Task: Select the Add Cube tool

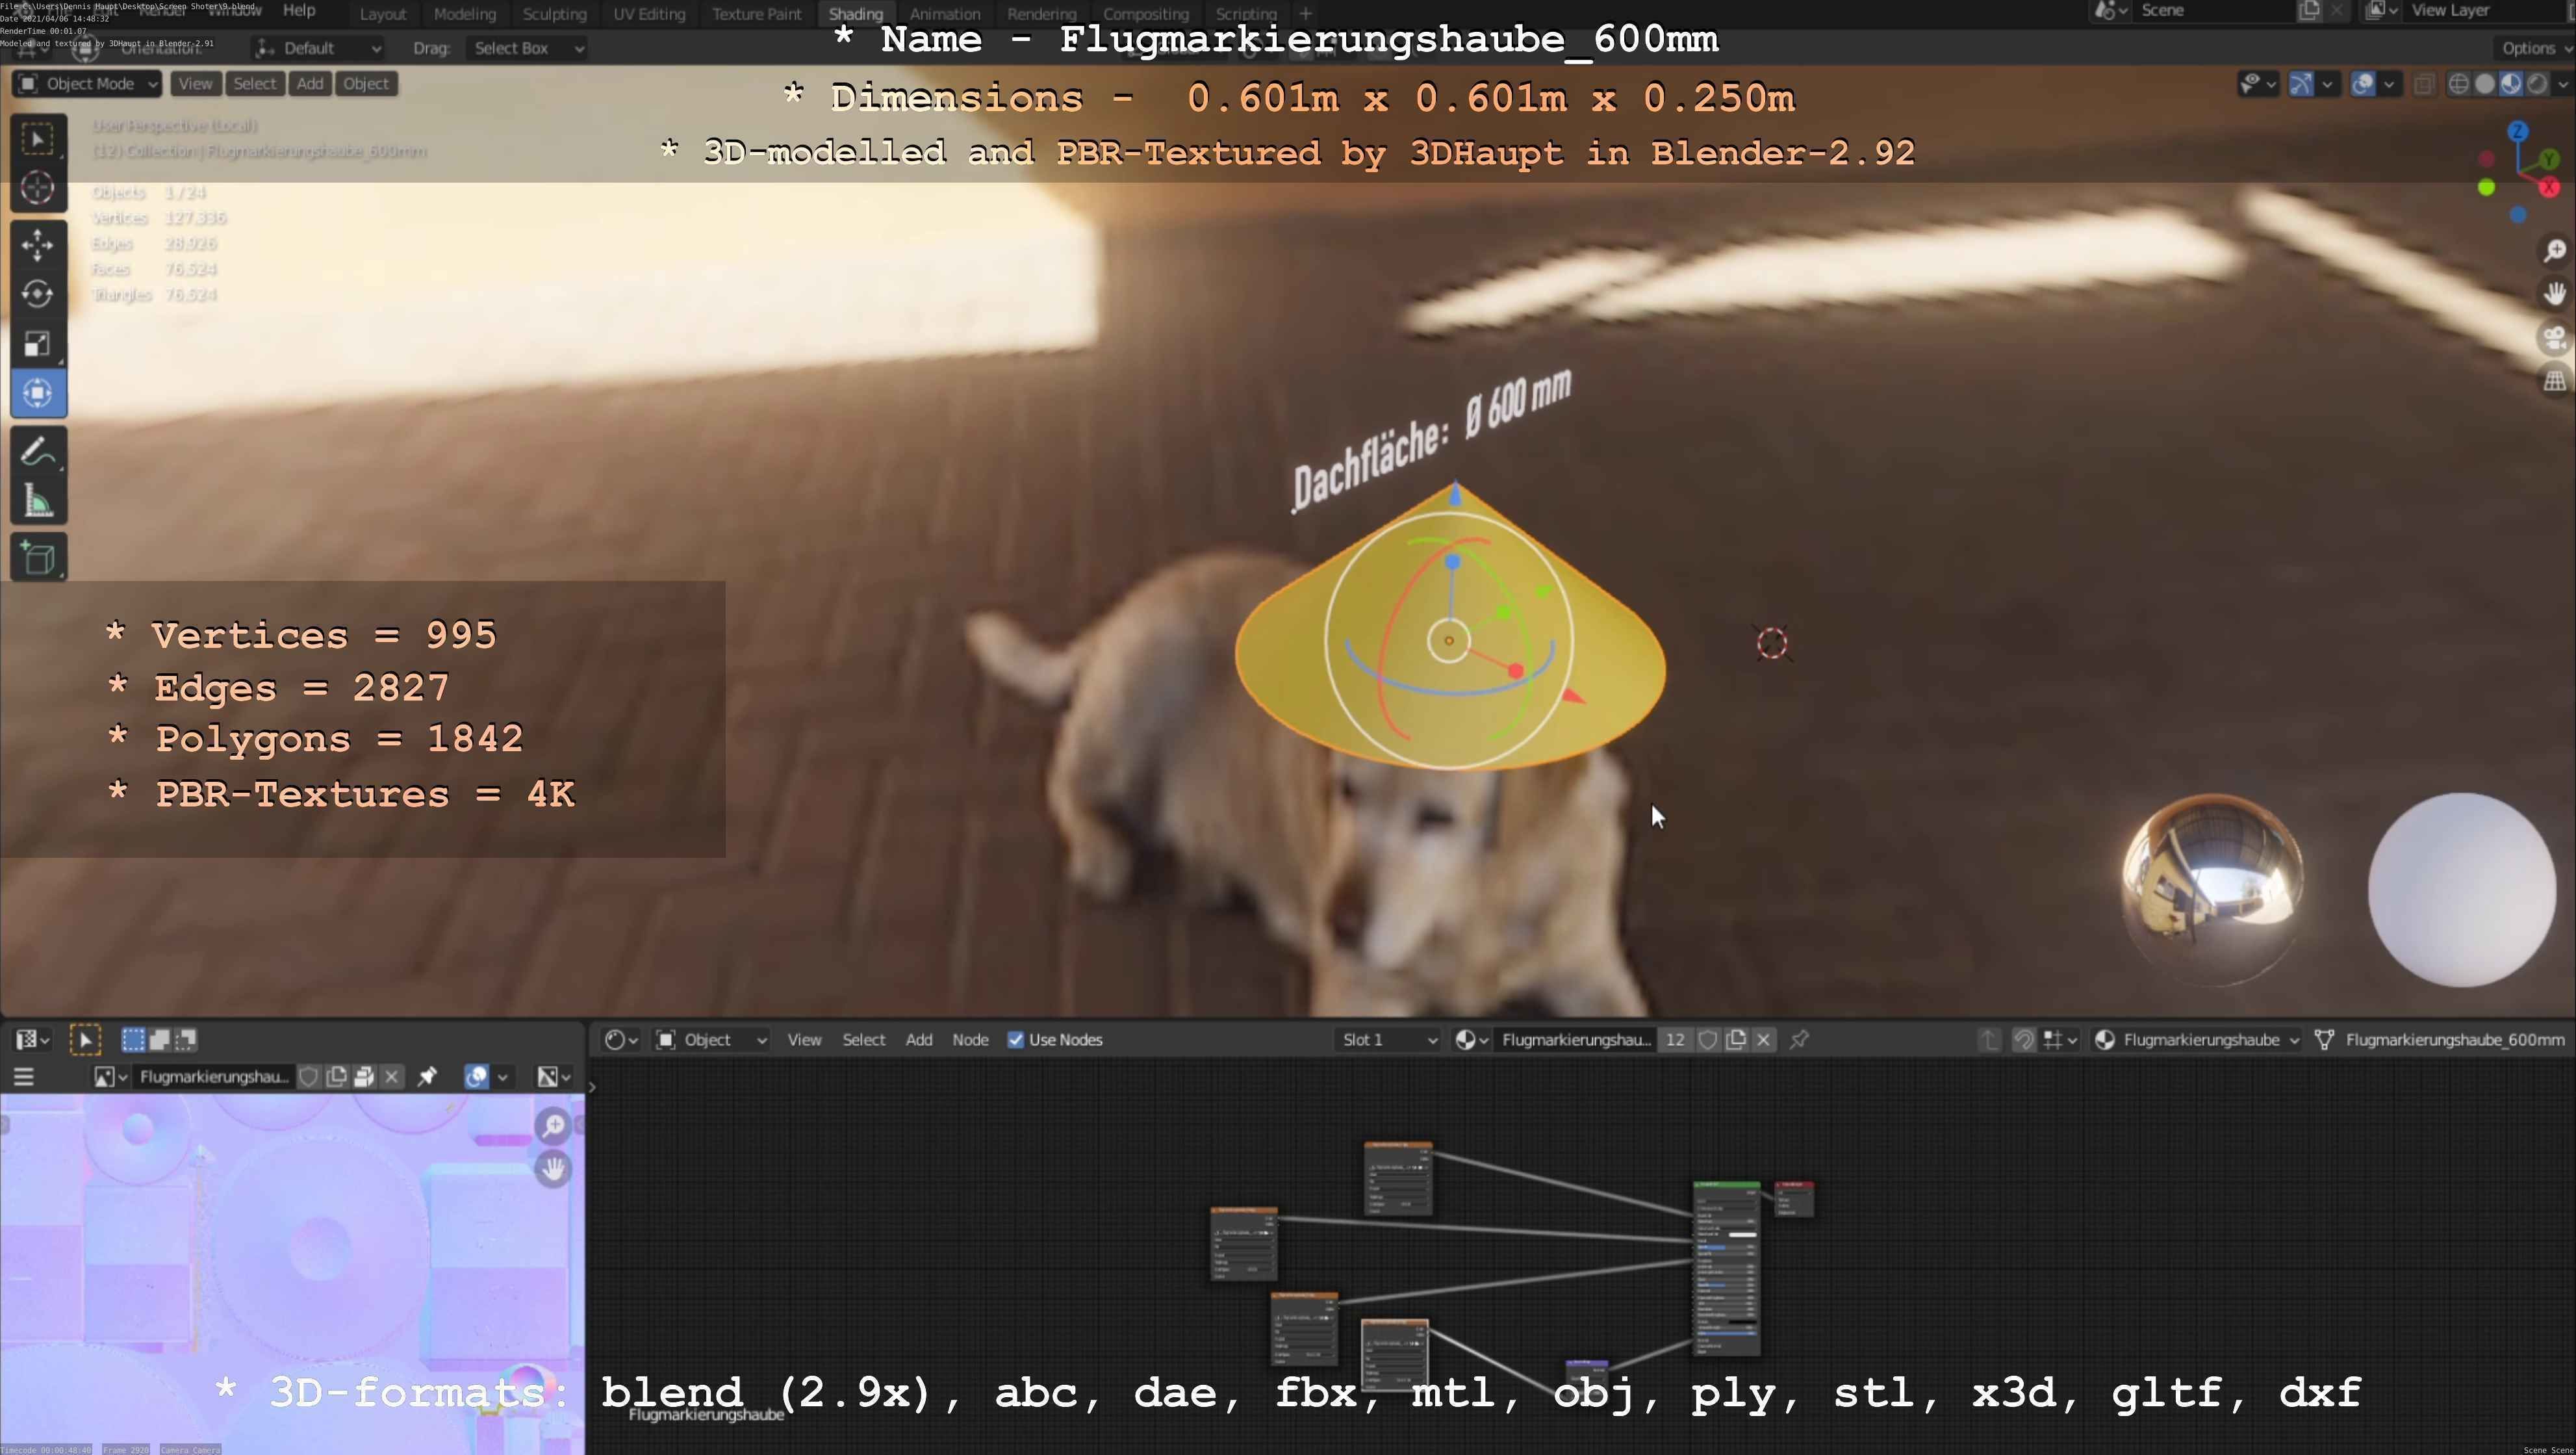Action: tap(37, 558)
